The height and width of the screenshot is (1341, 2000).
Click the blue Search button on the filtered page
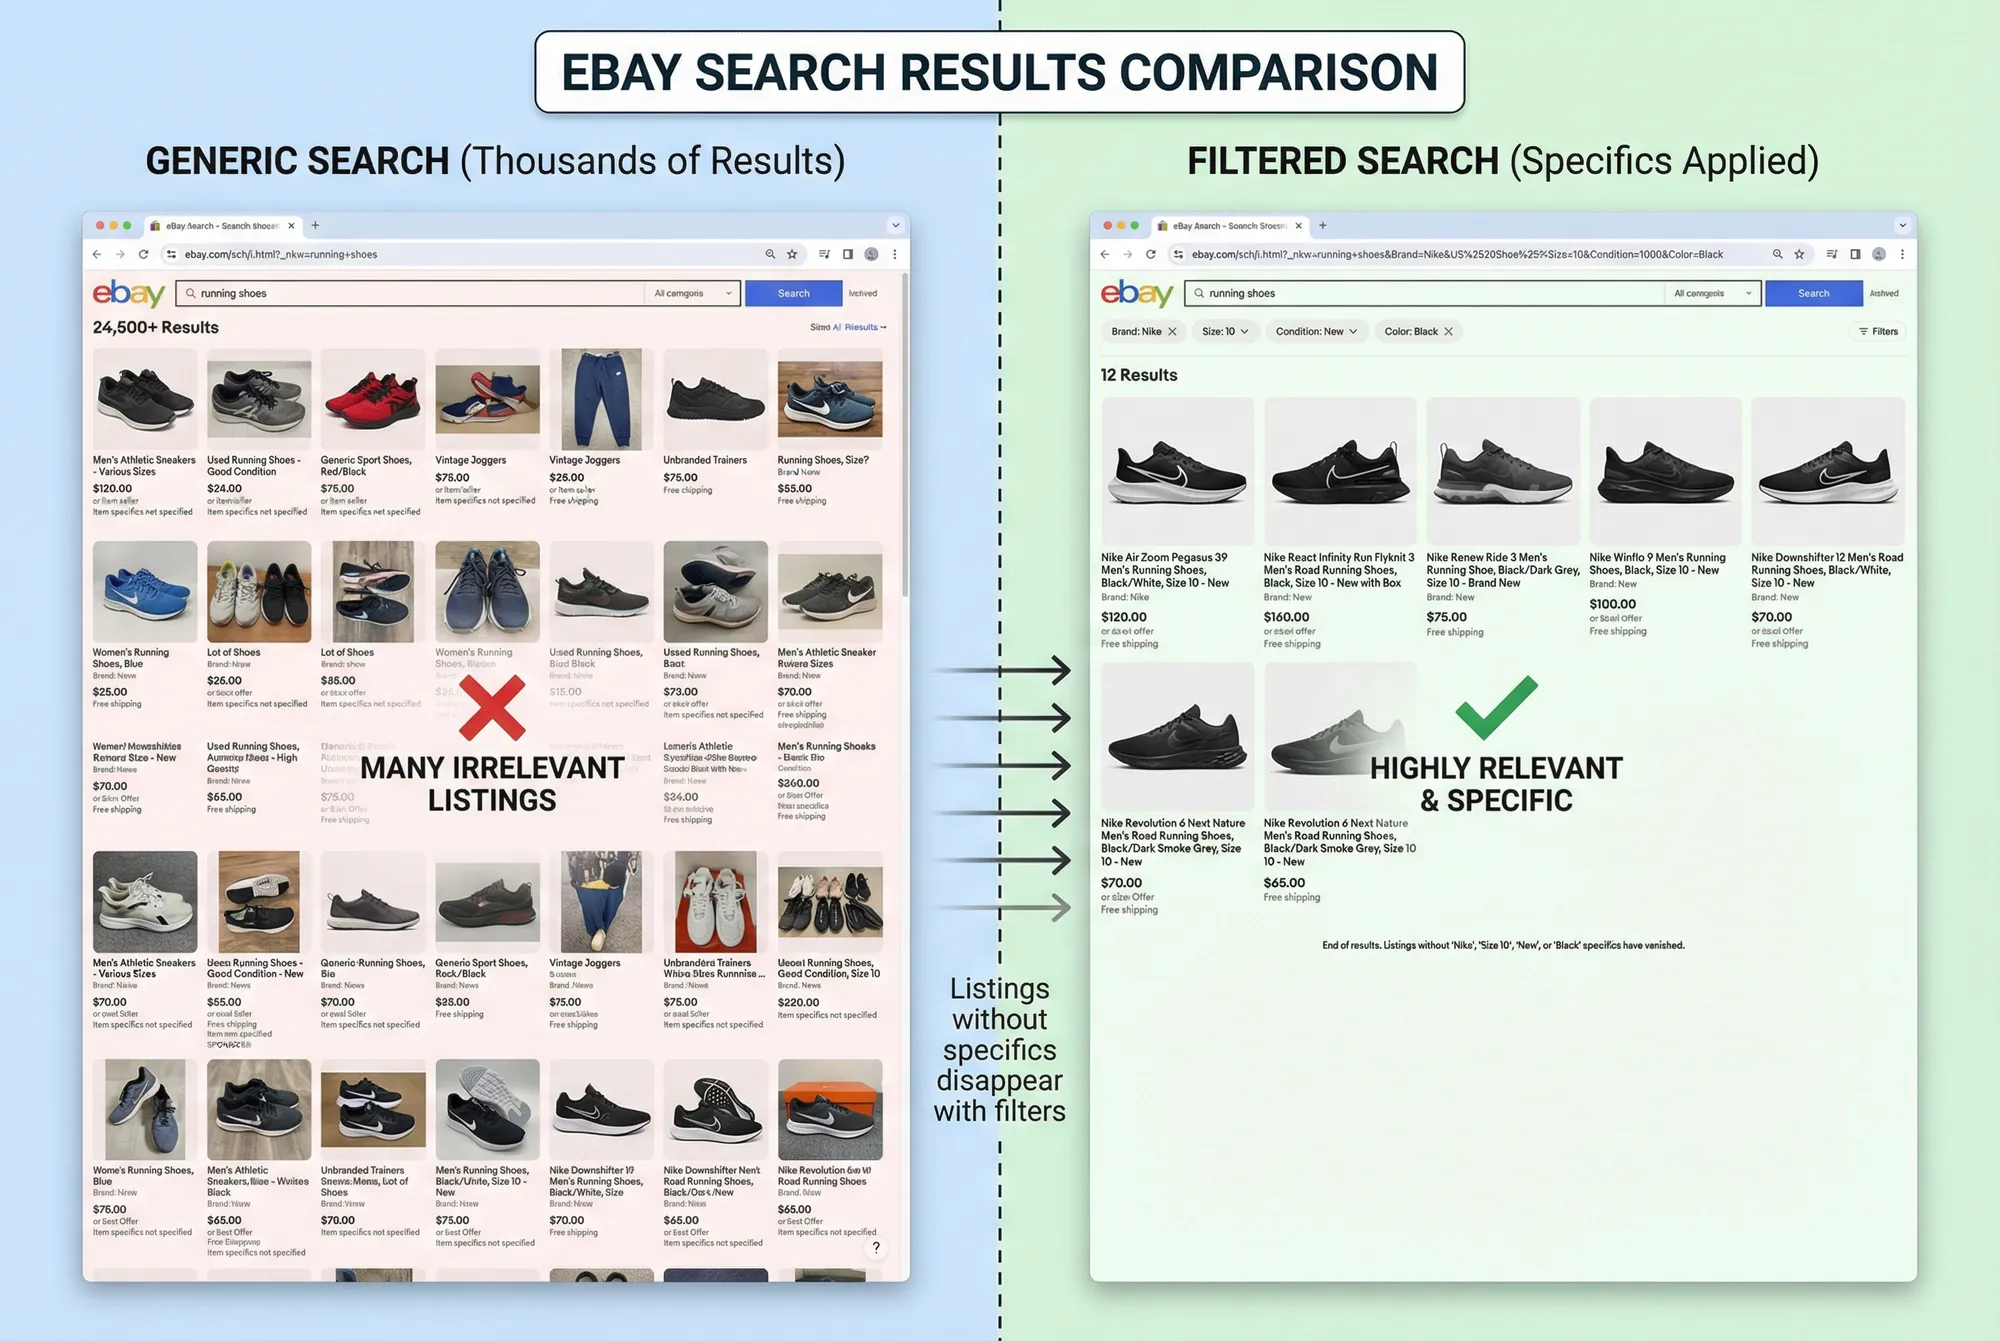point(1813,293)
